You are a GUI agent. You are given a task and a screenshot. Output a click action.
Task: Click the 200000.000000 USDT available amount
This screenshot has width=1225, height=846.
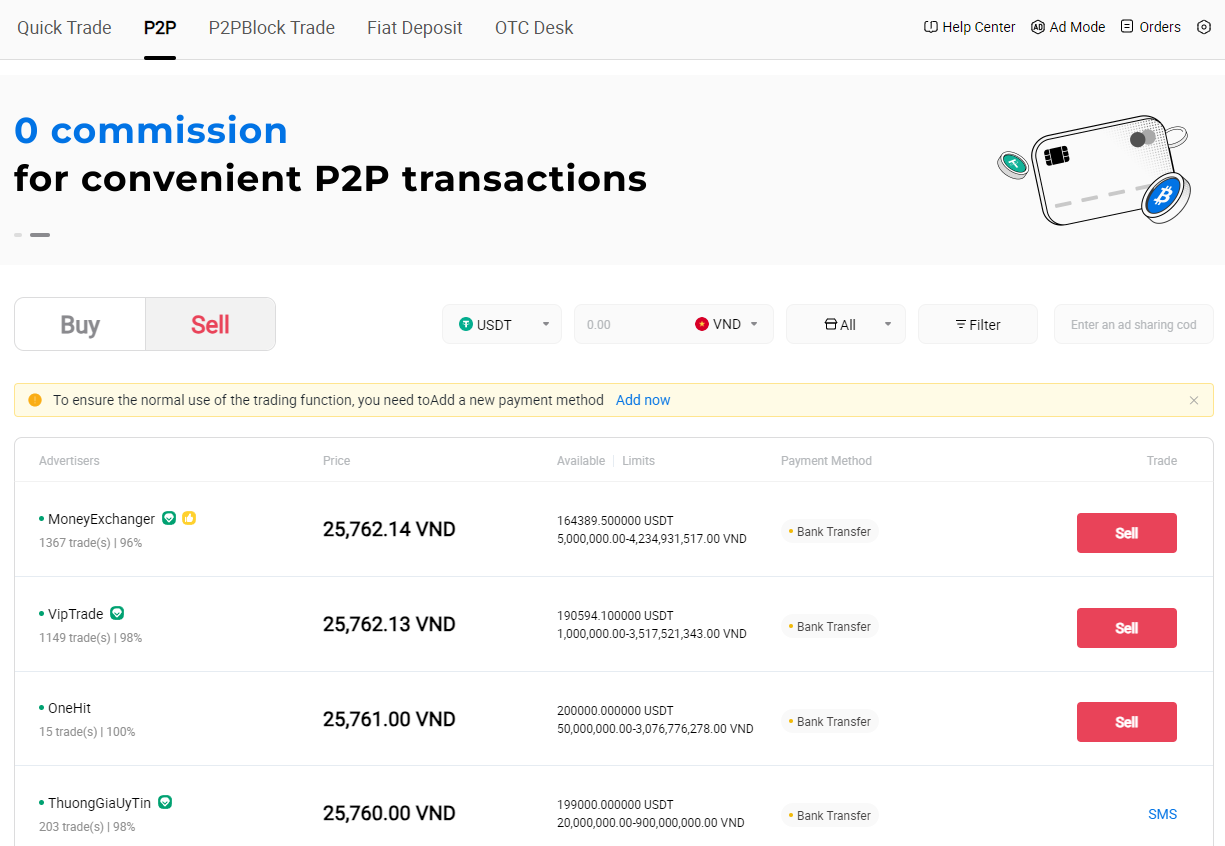(615, 710)
